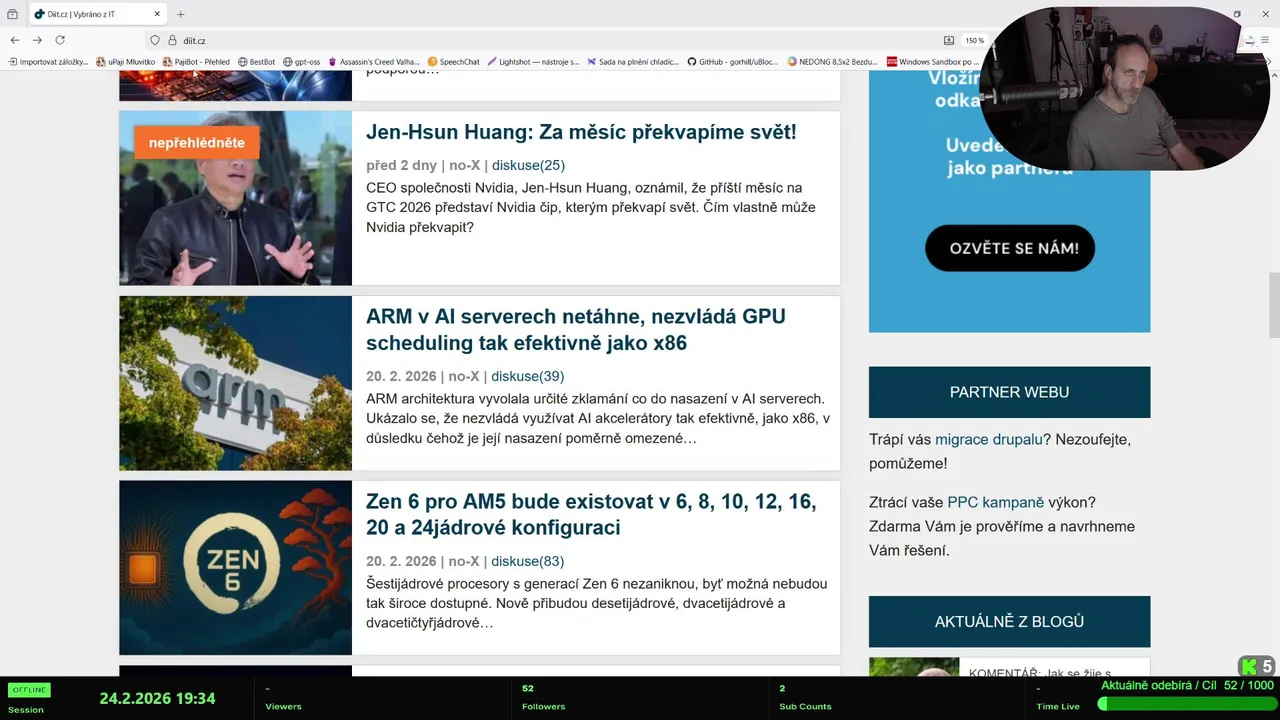Click the Viewers counter in stream bar
This screenshot has height=720, width=1280.
point(283,698)
